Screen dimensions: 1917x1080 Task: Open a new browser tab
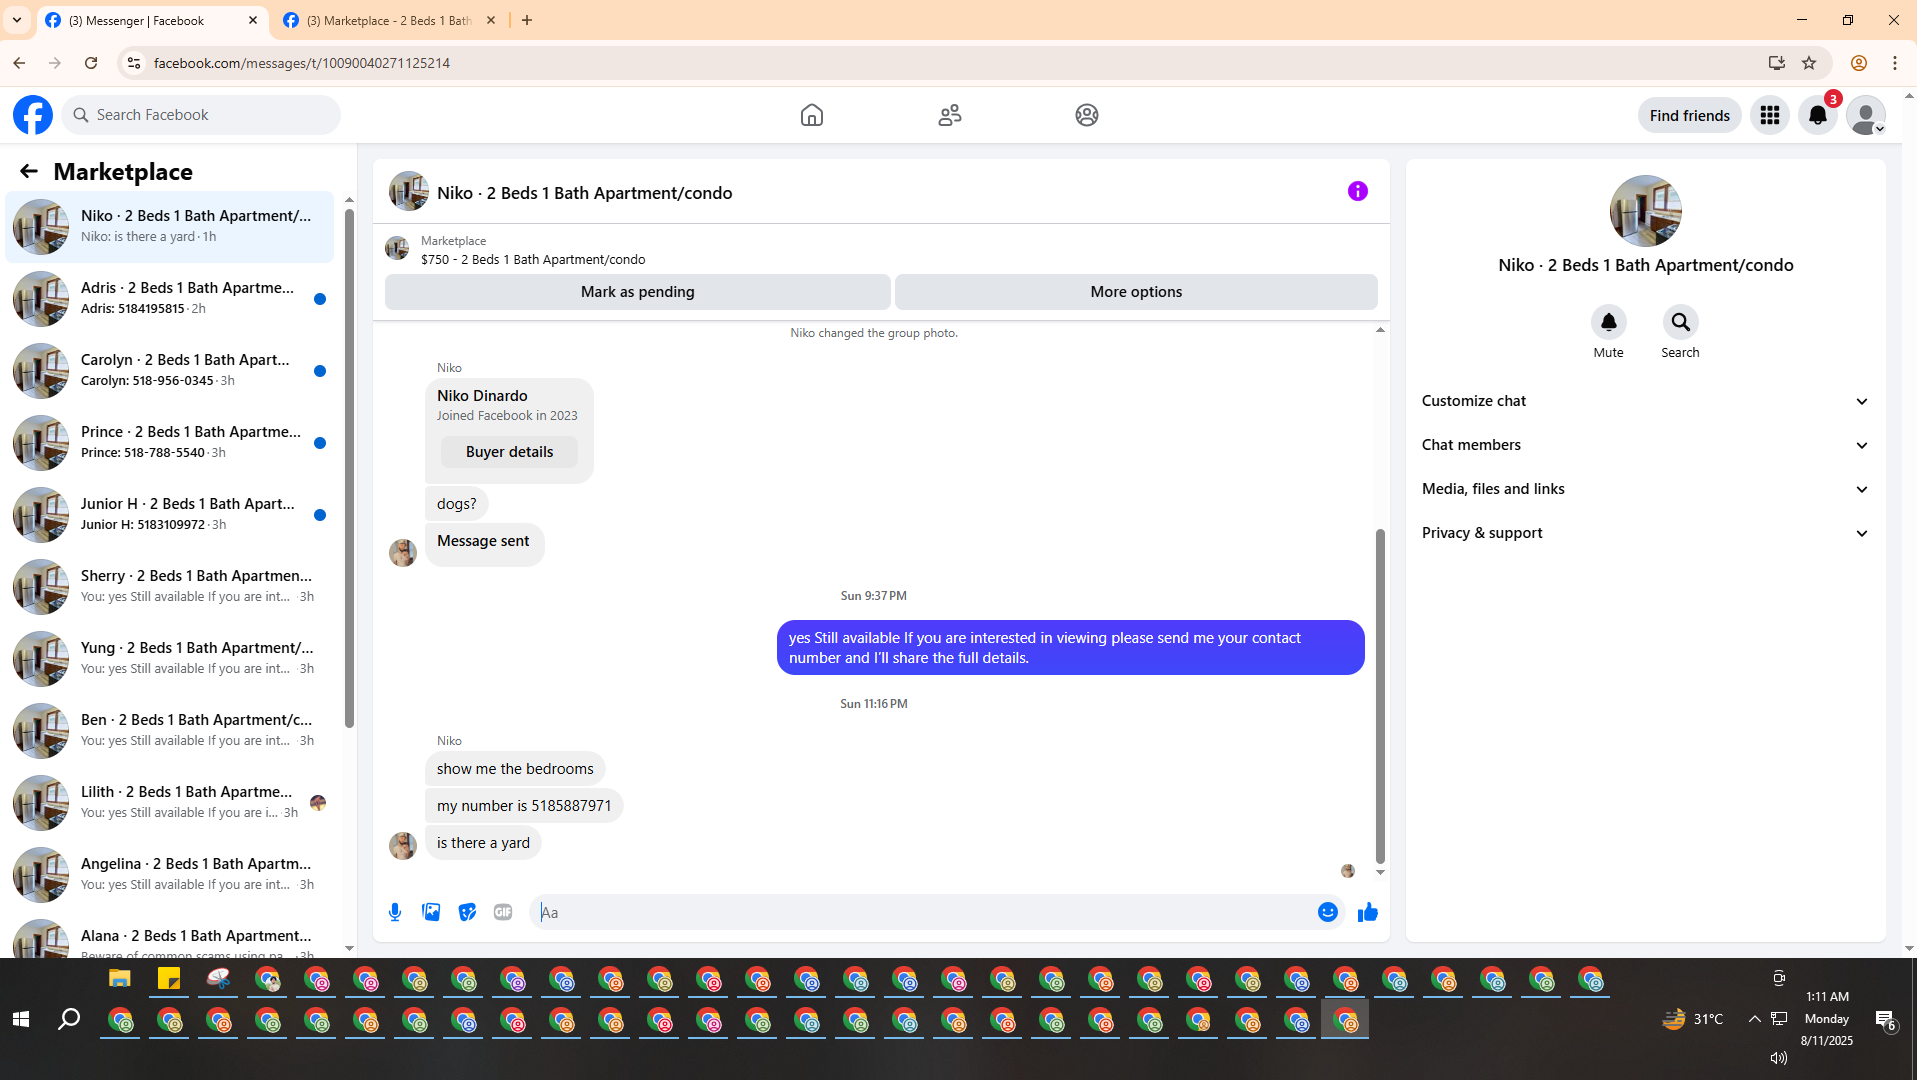pos(527,20)
